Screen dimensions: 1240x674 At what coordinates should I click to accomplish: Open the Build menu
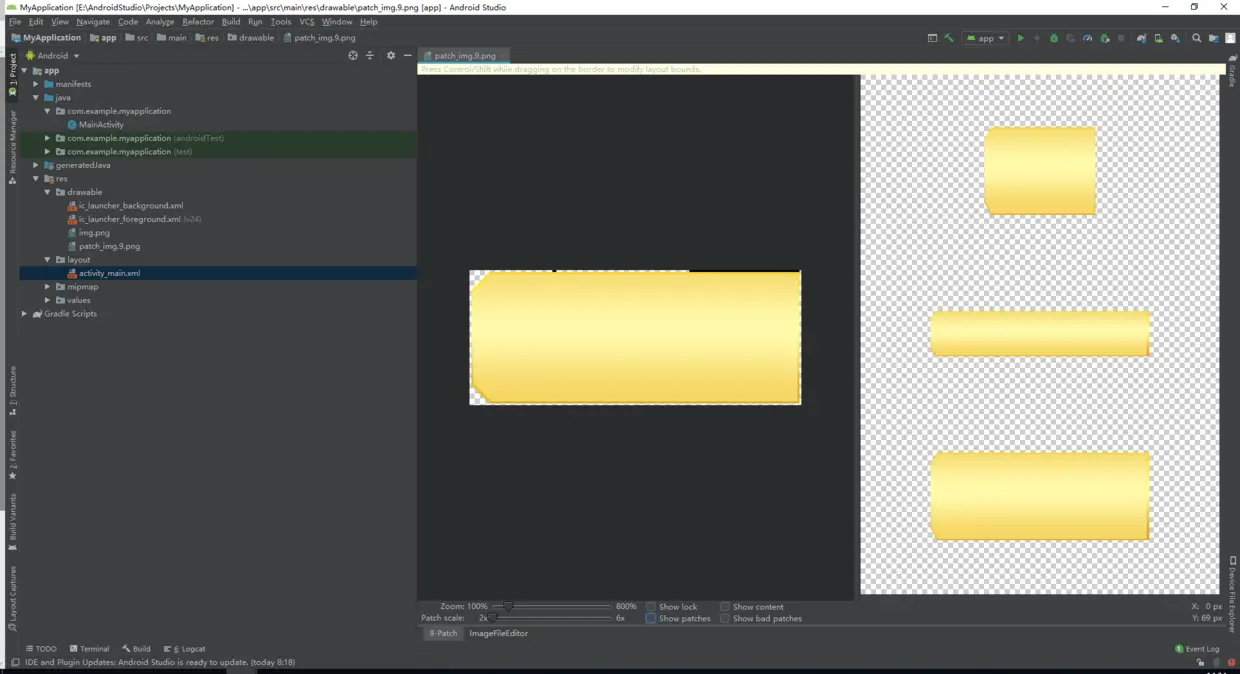click(231, 21)
